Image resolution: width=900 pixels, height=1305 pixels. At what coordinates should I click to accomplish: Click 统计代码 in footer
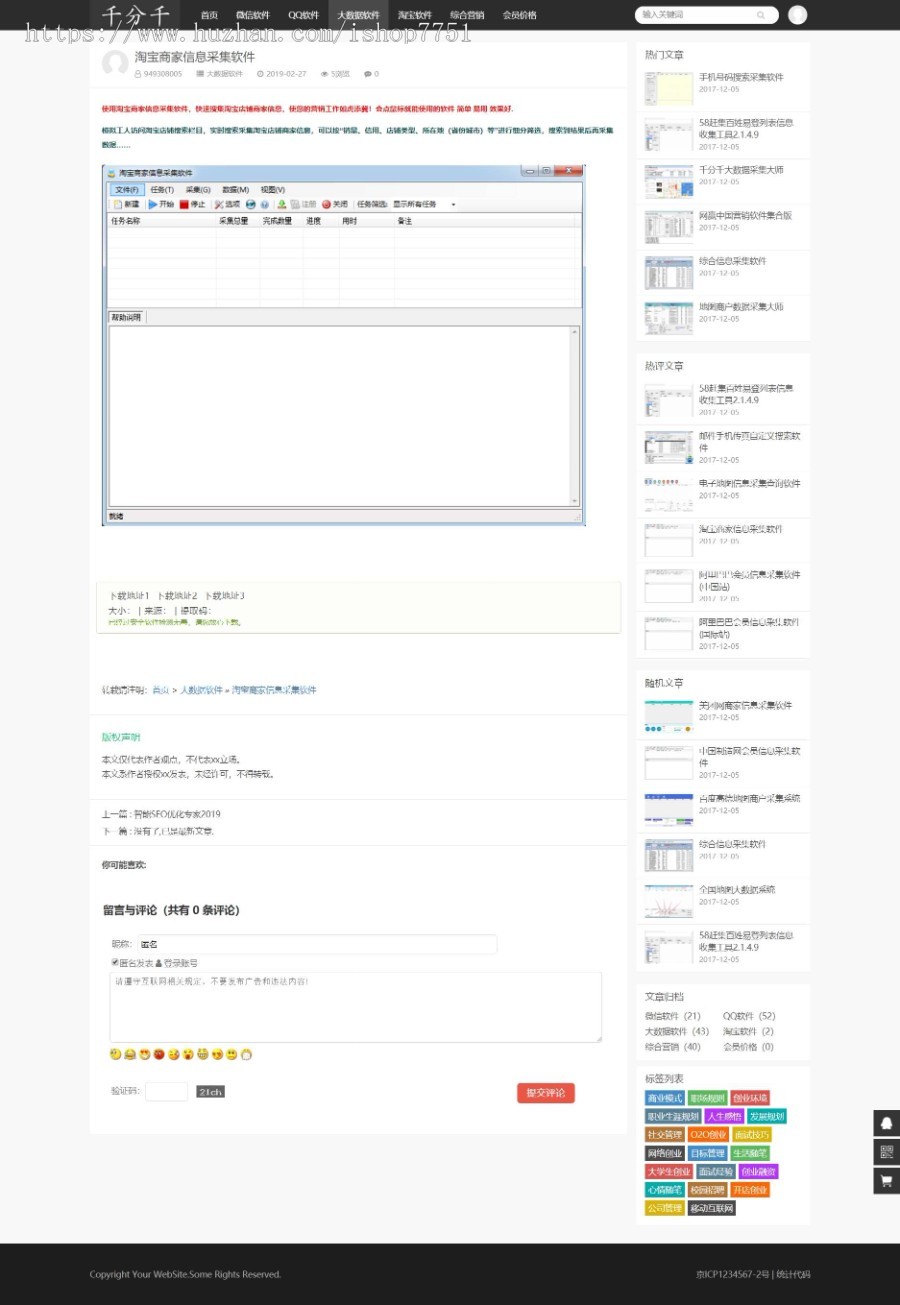coord(793,1275)
